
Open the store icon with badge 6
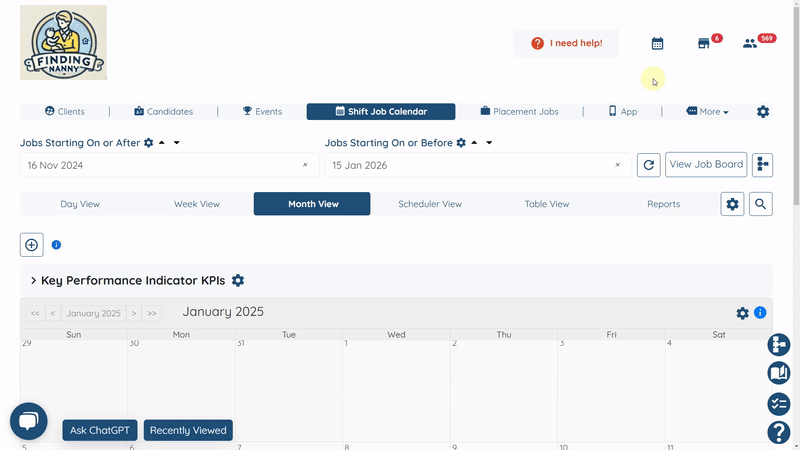(x=704, y=43)
